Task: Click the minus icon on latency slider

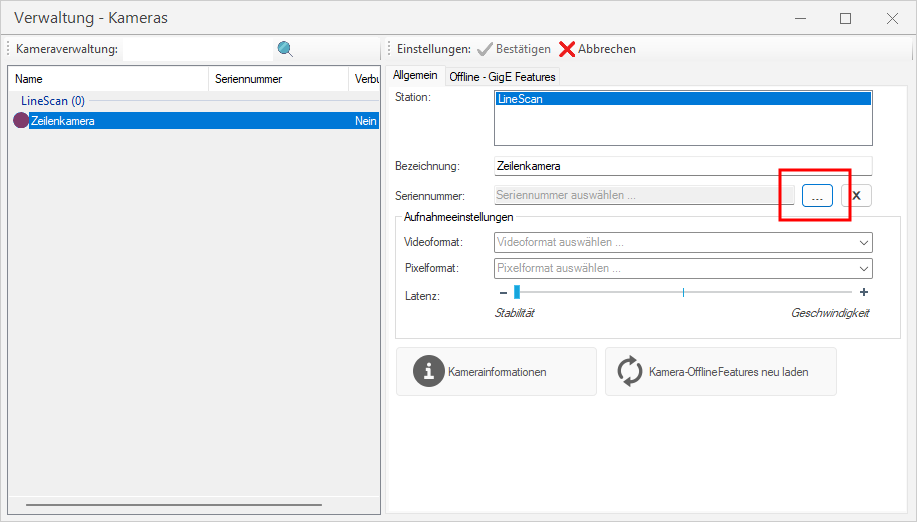Action: 503,292
